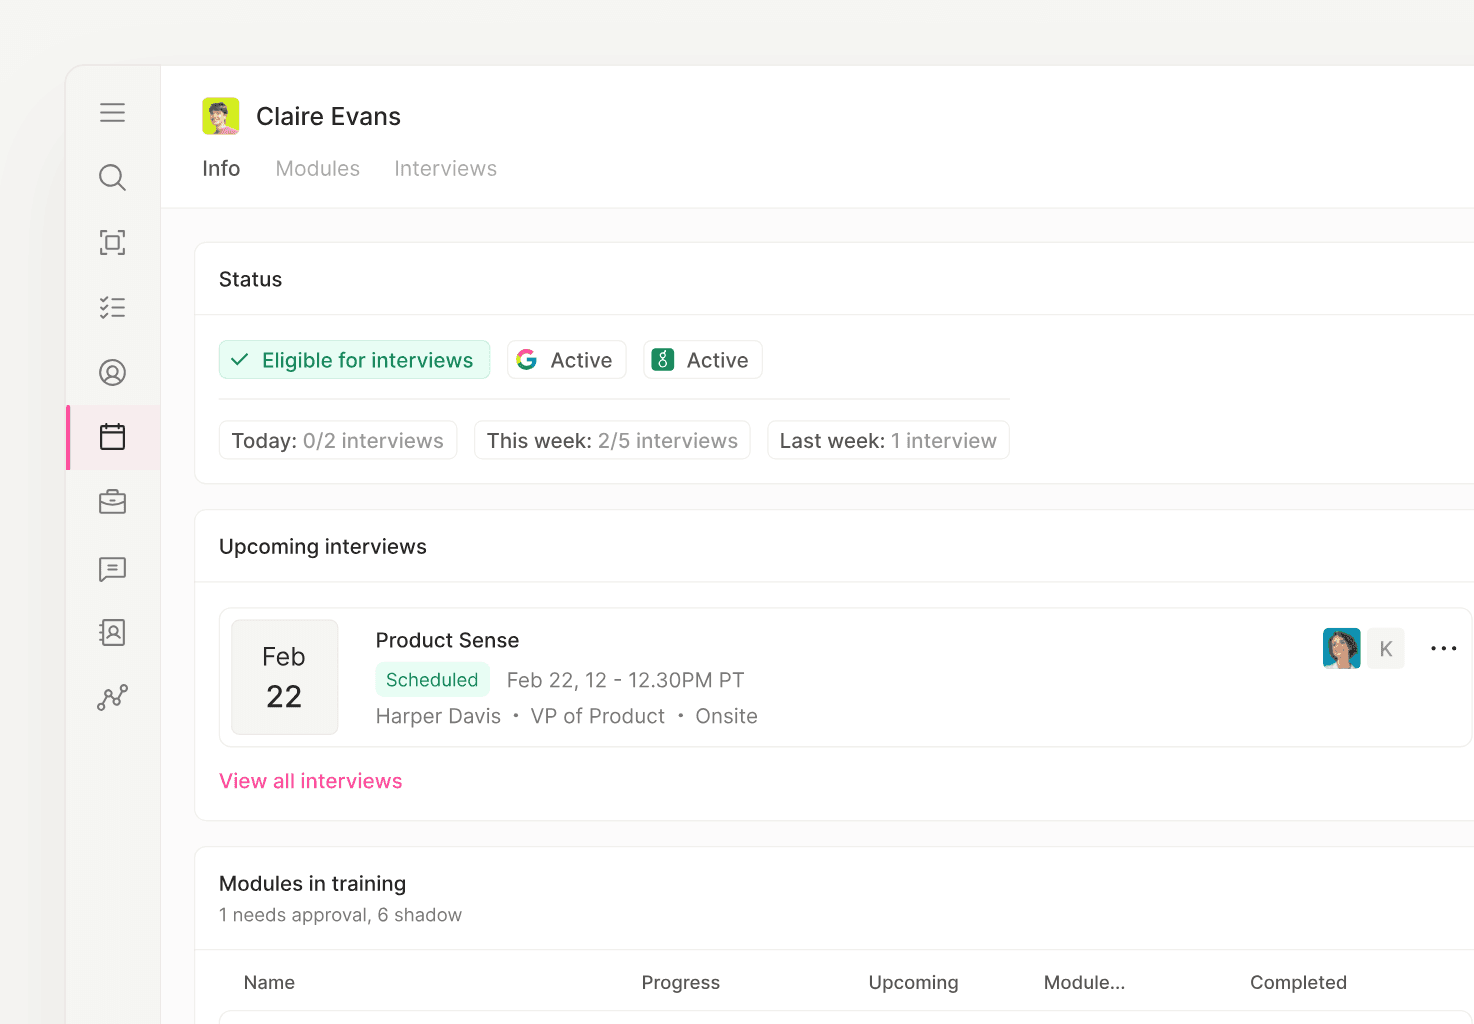Click the Google Active status chip

coord(566,360)
